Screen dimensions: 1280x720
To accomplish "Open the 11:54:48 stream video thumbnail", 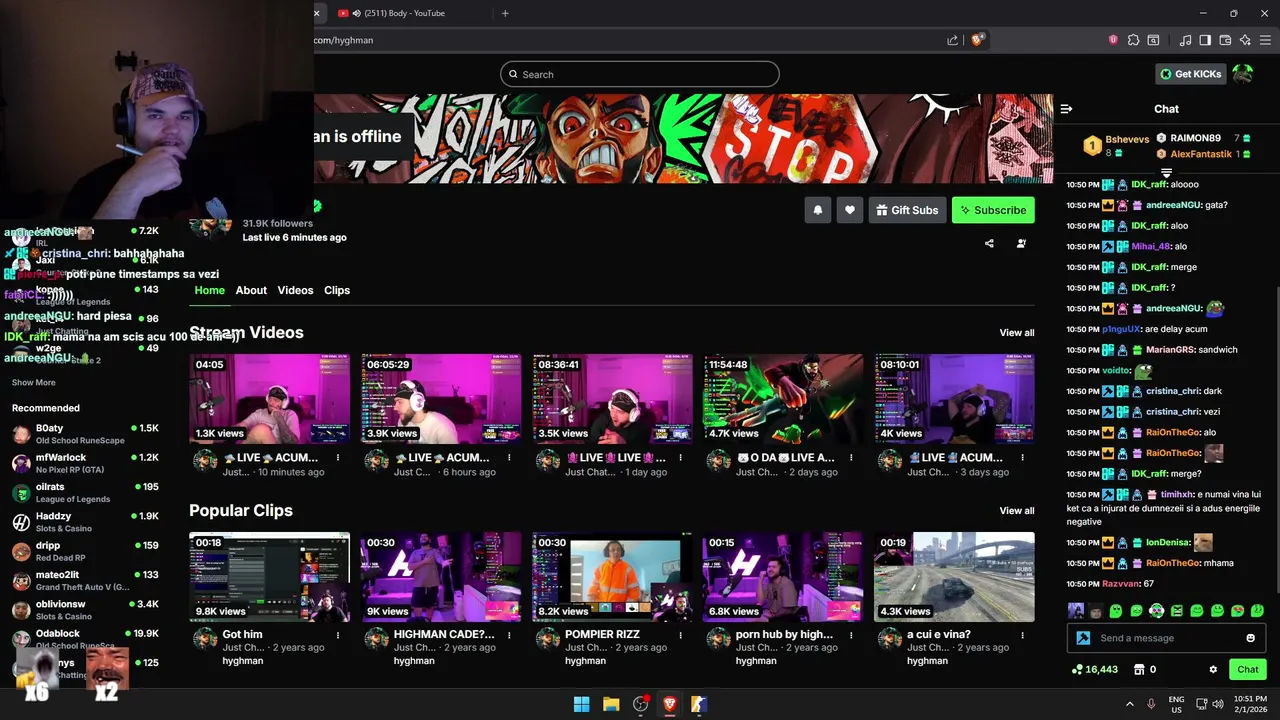I will tap(783, 399).
